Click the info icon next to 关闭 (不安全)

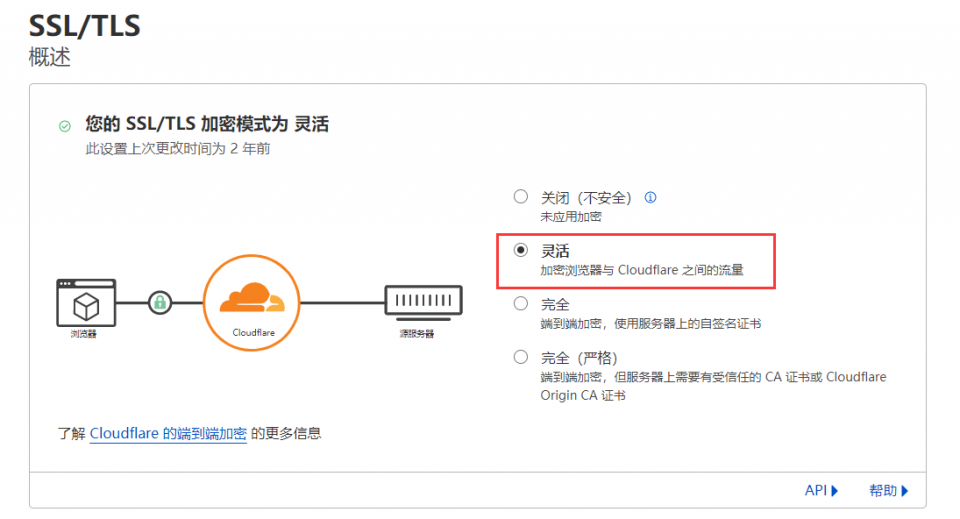(650, 198)
